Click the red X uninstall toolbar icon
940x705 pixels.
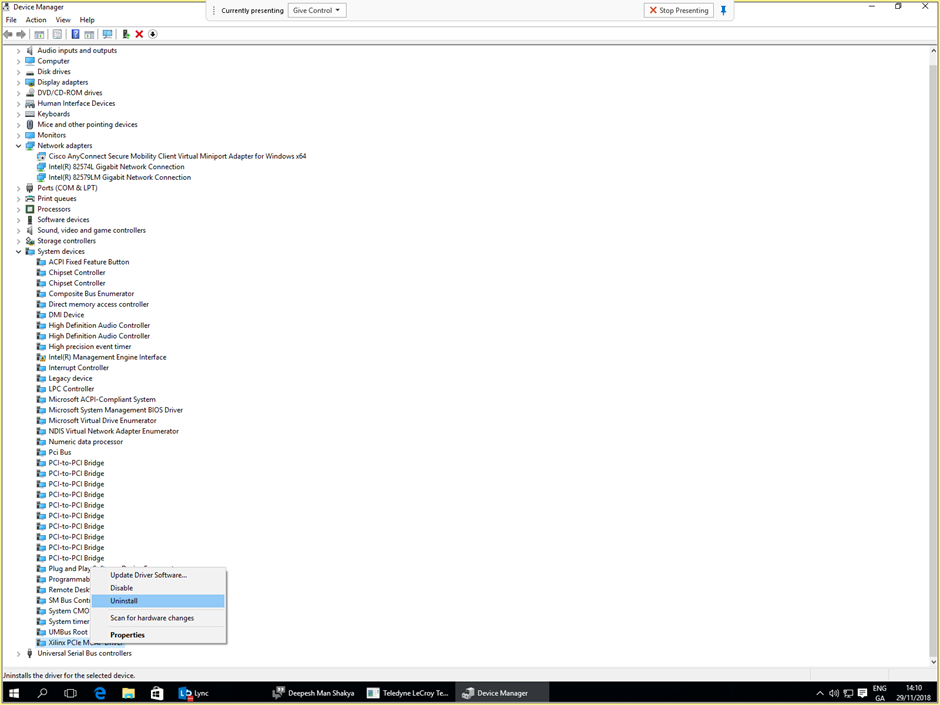138,34
